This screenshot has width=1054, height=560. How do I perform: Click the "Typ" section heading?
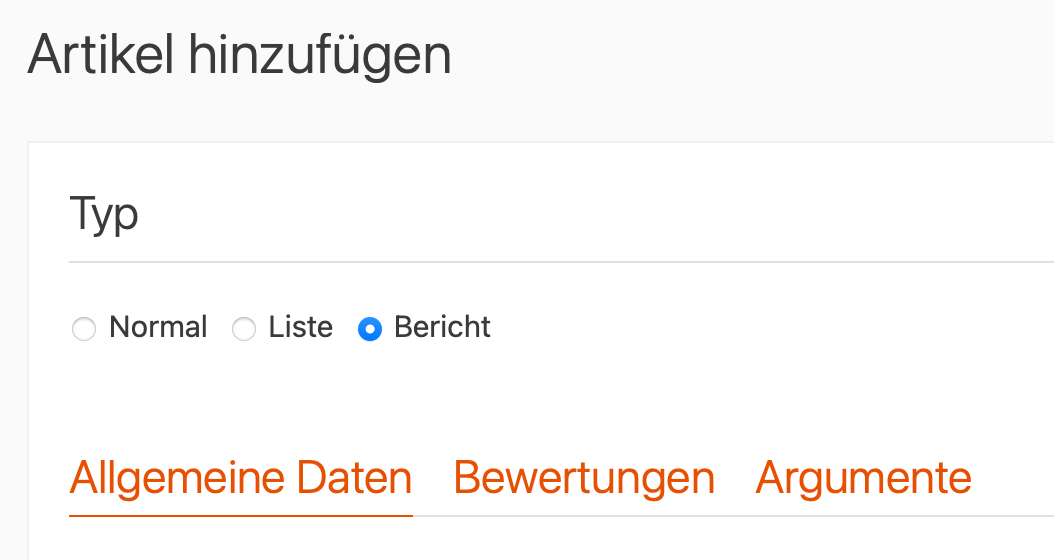[104, 214]
